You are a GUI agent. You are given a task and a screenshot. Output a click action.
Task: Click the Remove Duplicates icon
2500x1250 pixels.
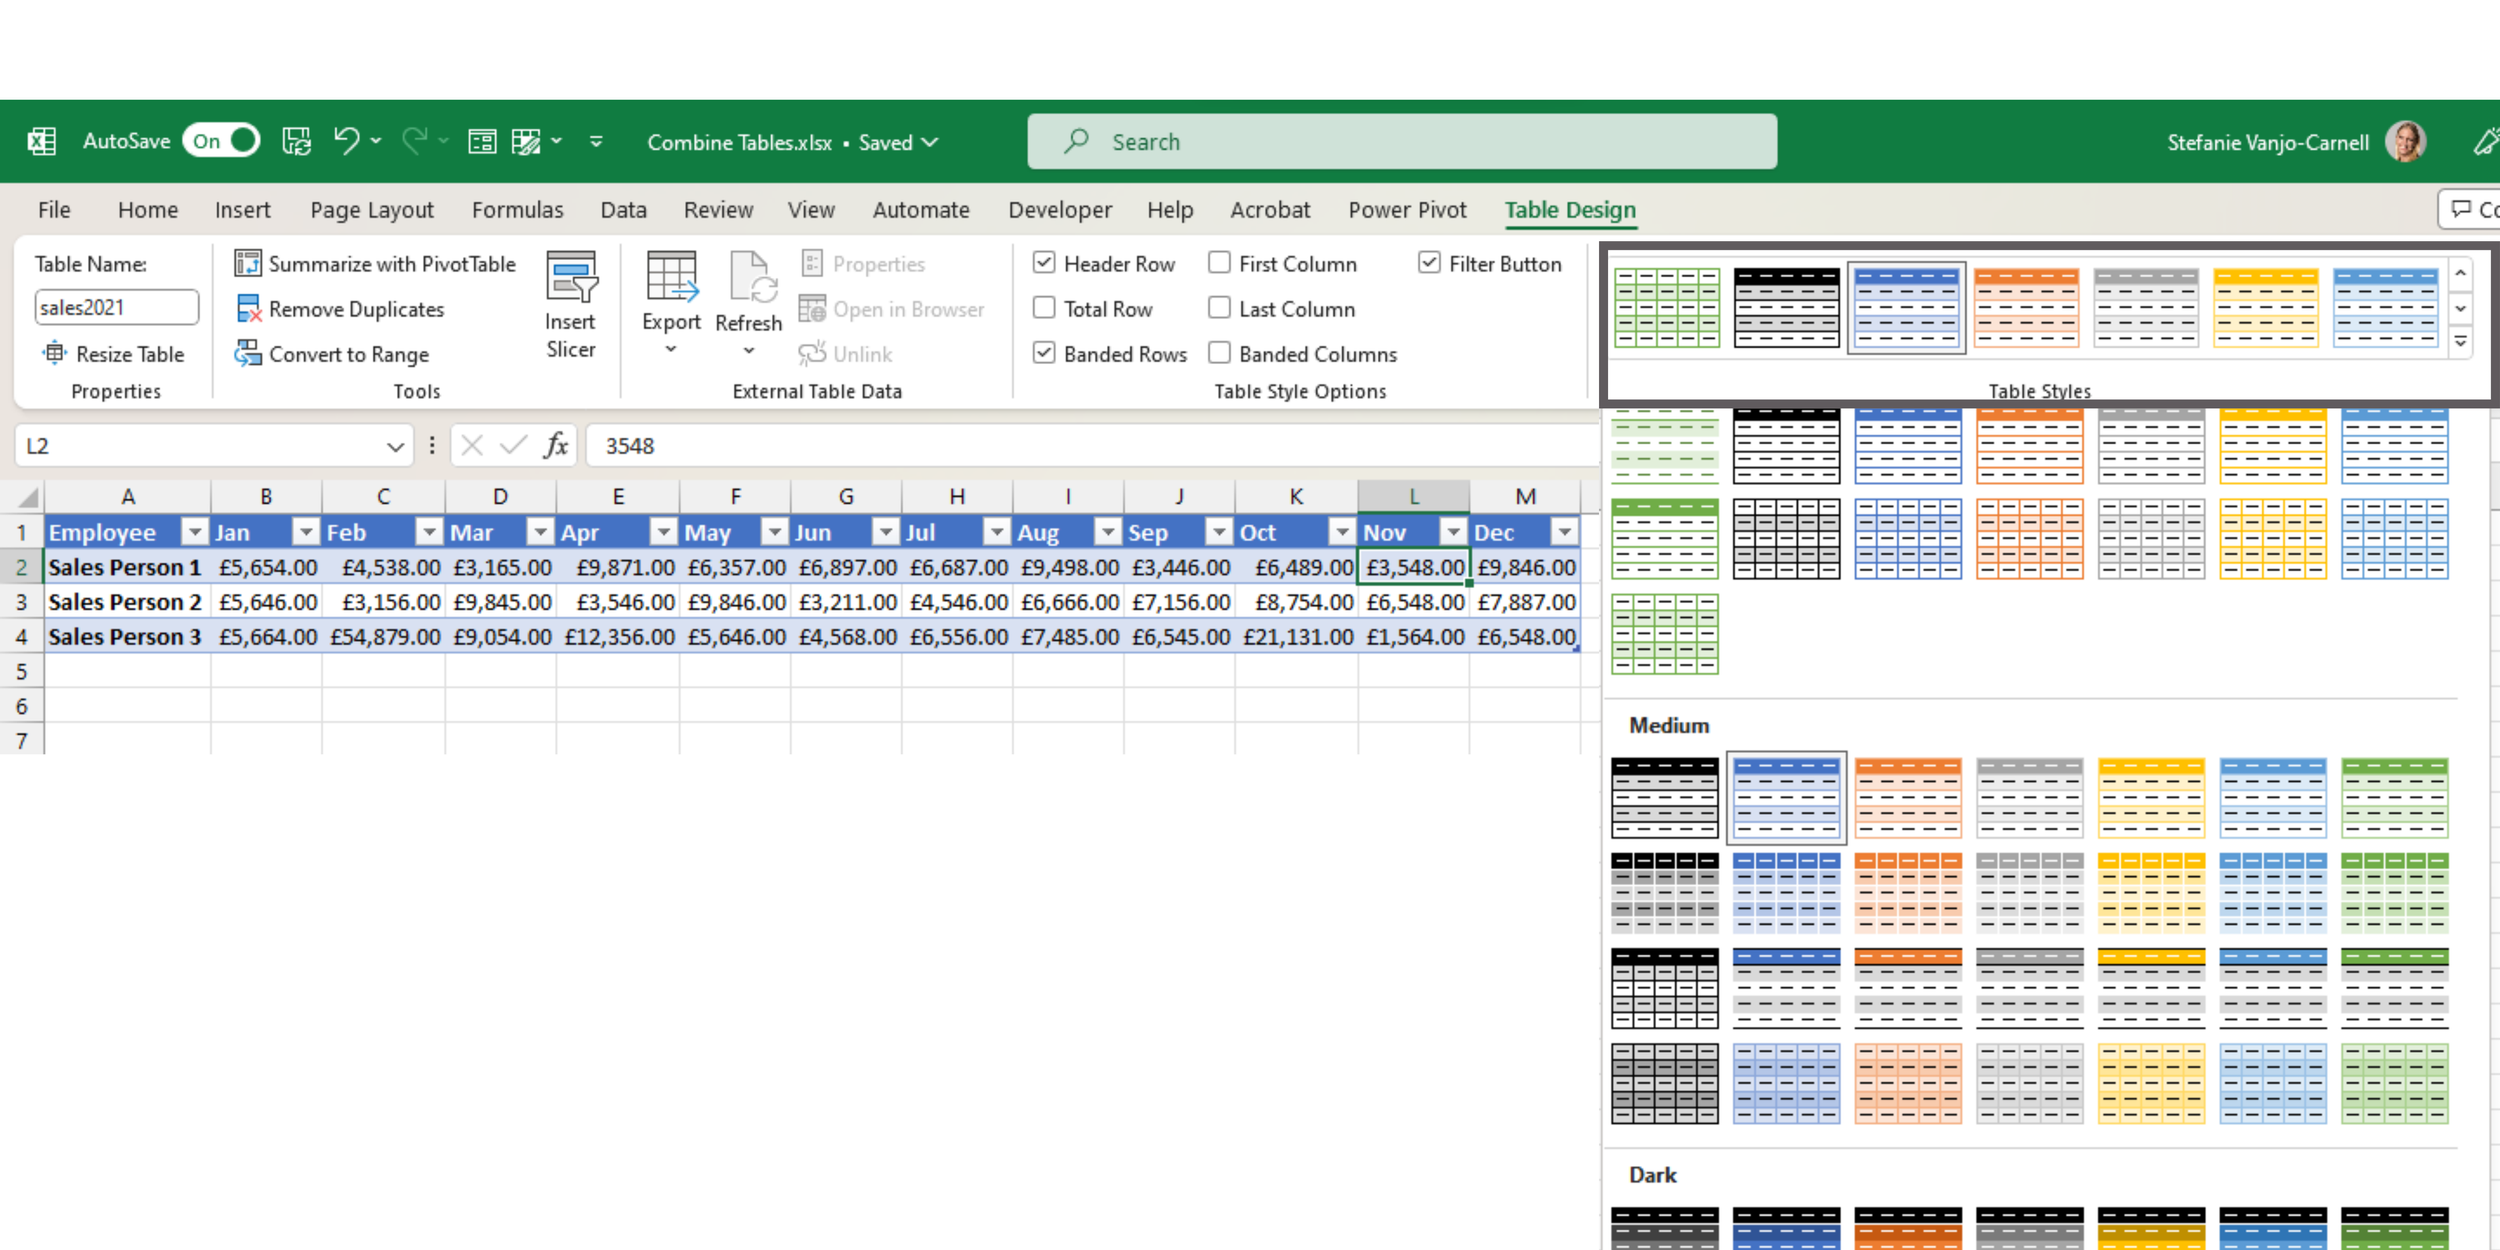pyautogui.click(x=247, y=308)
